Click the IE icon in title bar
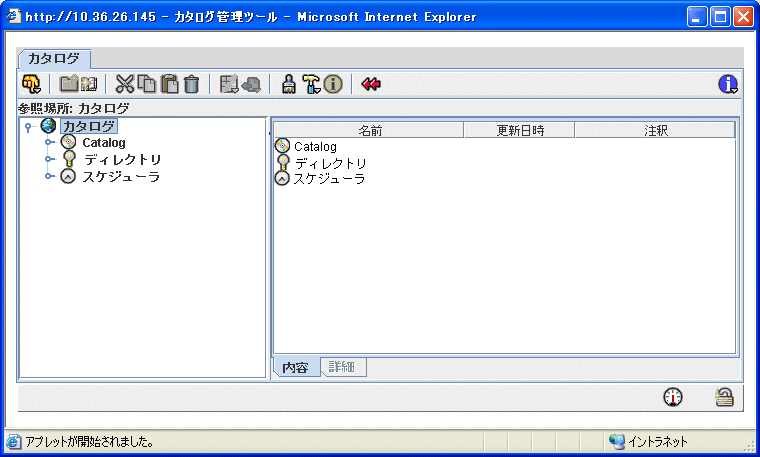760x457 pixels. tap(14, 16)
